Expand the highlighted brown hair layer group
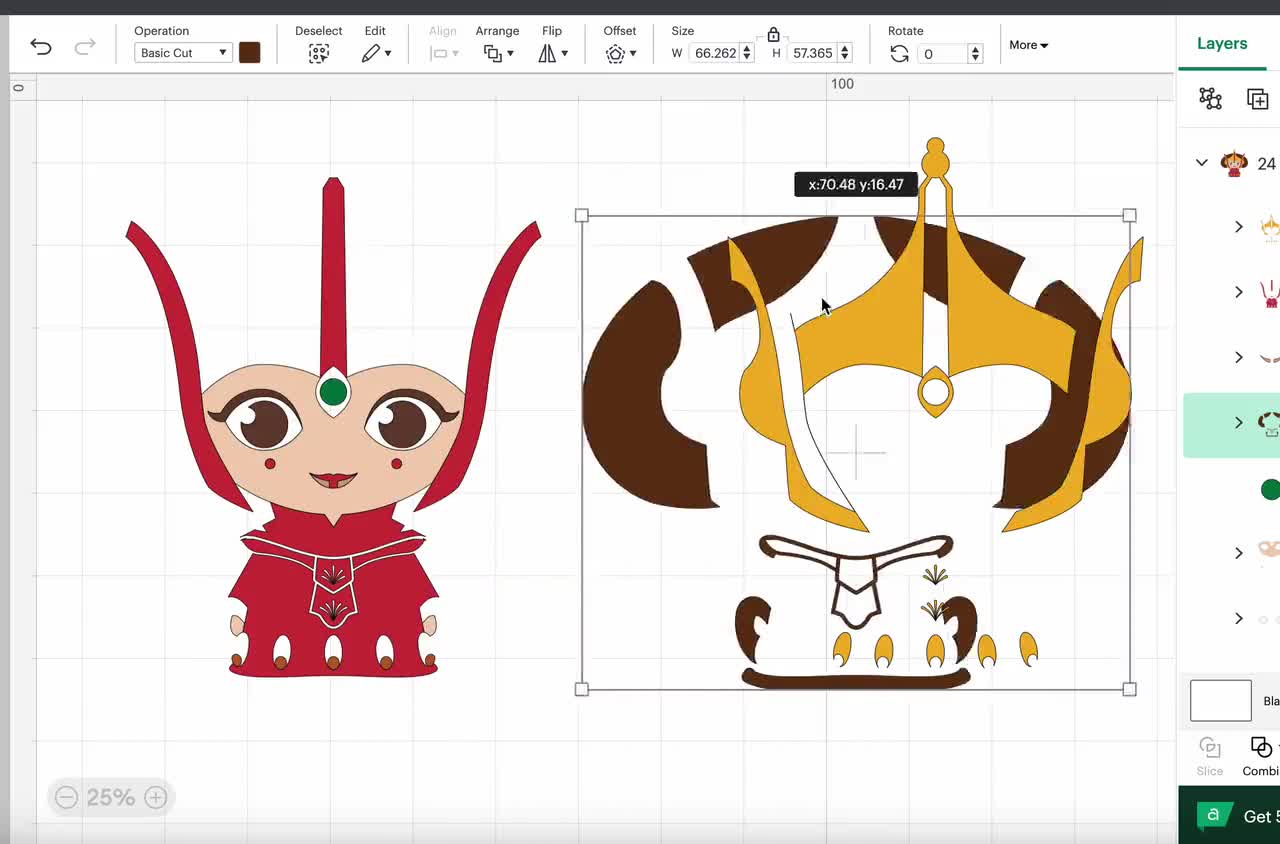 point(1239,423)
